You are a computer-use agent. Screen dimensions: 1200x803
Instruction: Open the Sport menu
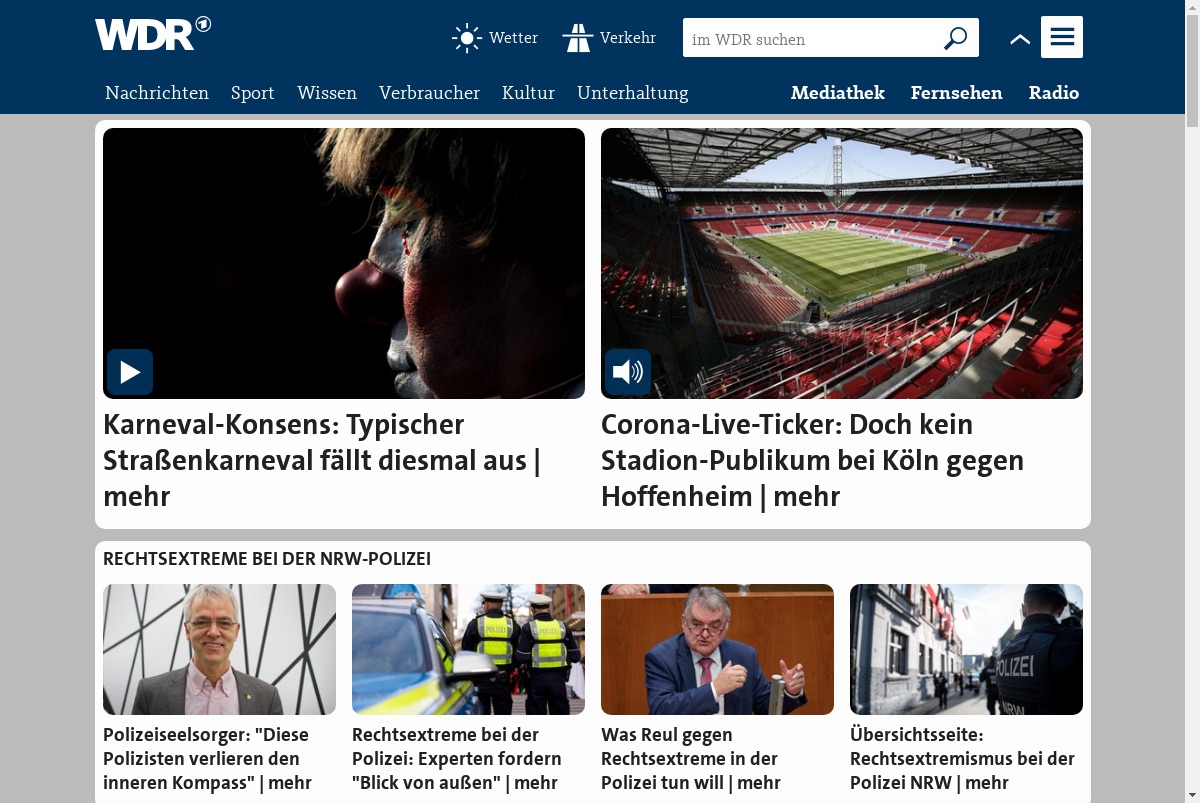tap(253, 93)
